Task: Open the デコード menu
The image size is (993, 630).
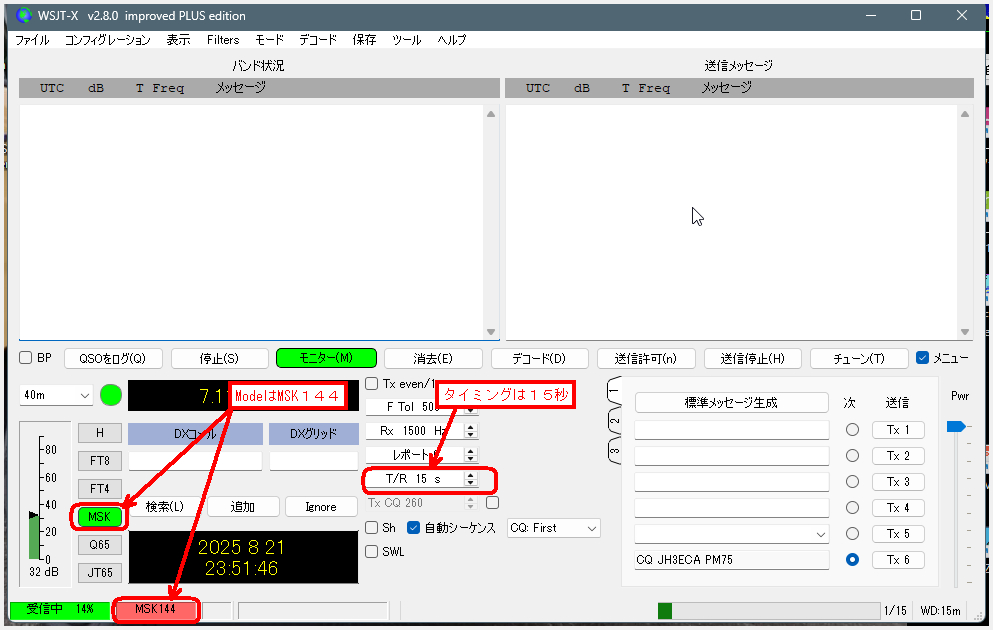Action: coord(318,40)
